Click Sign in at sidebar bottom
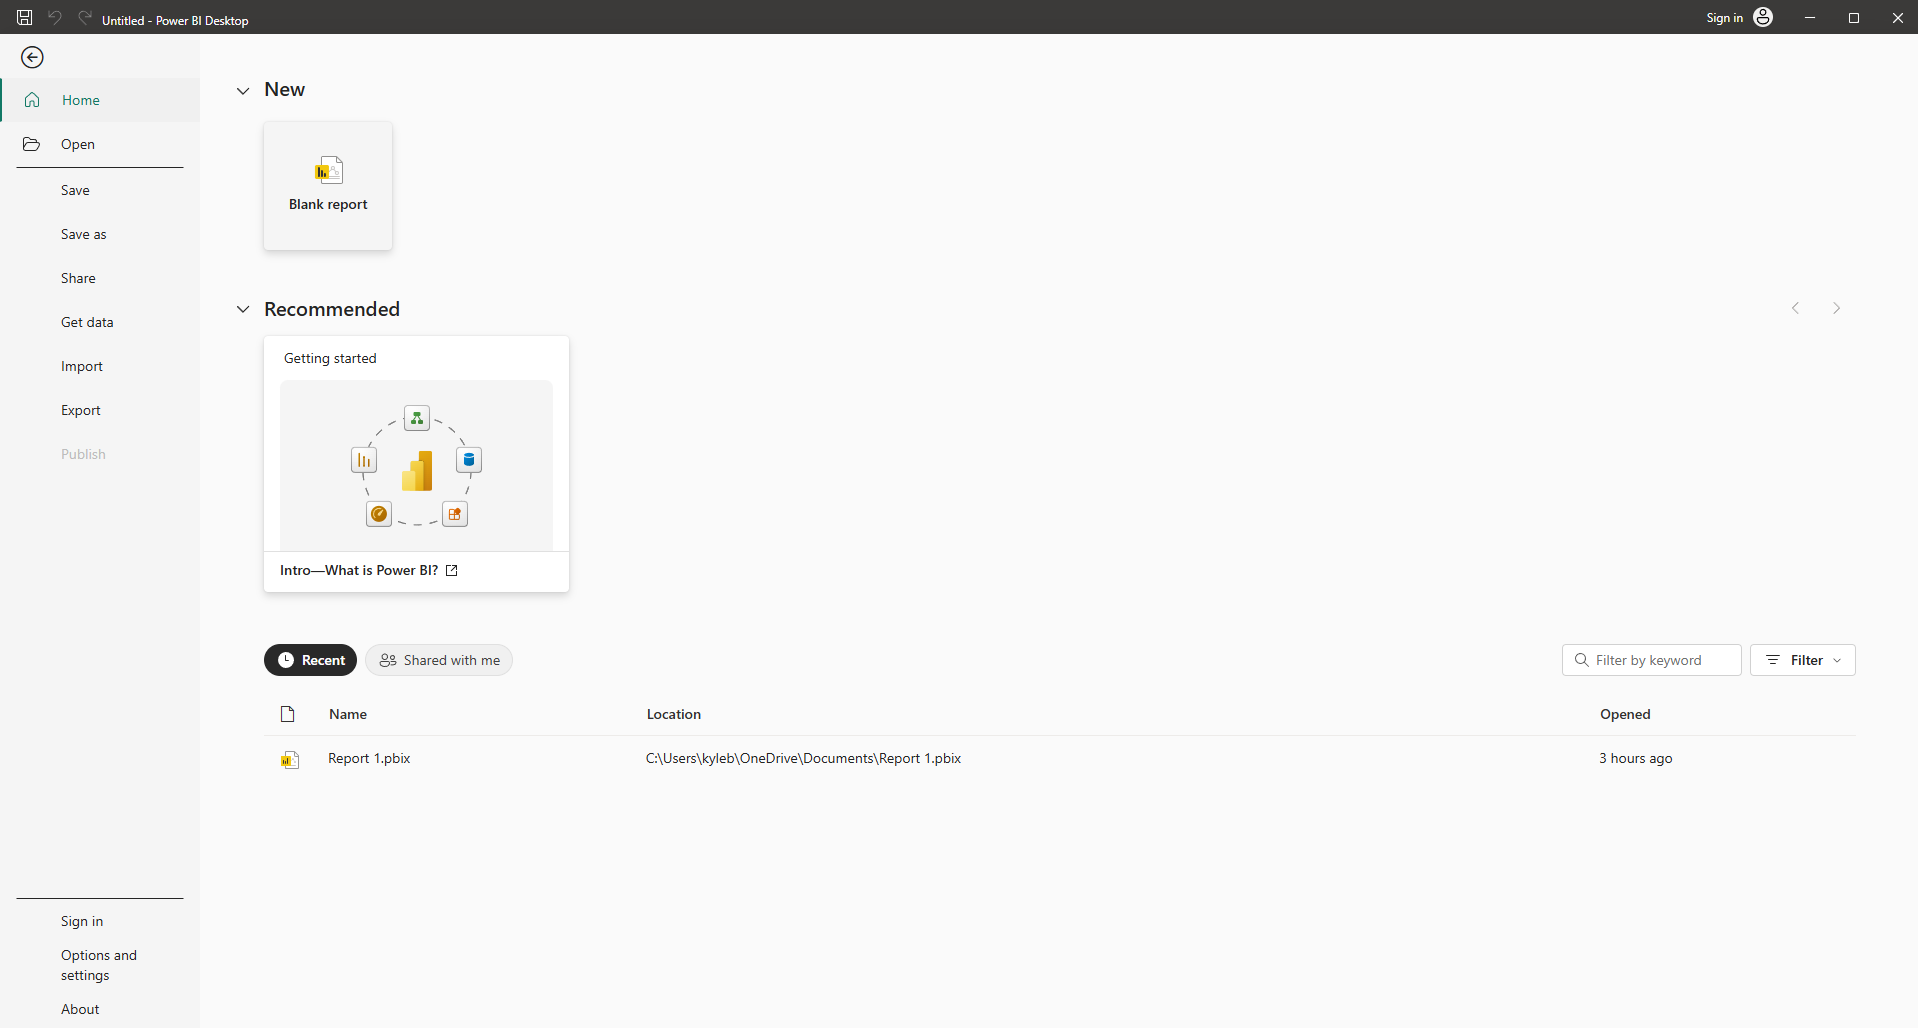Screen dimensions: 1918x1028 pos(82,921)
